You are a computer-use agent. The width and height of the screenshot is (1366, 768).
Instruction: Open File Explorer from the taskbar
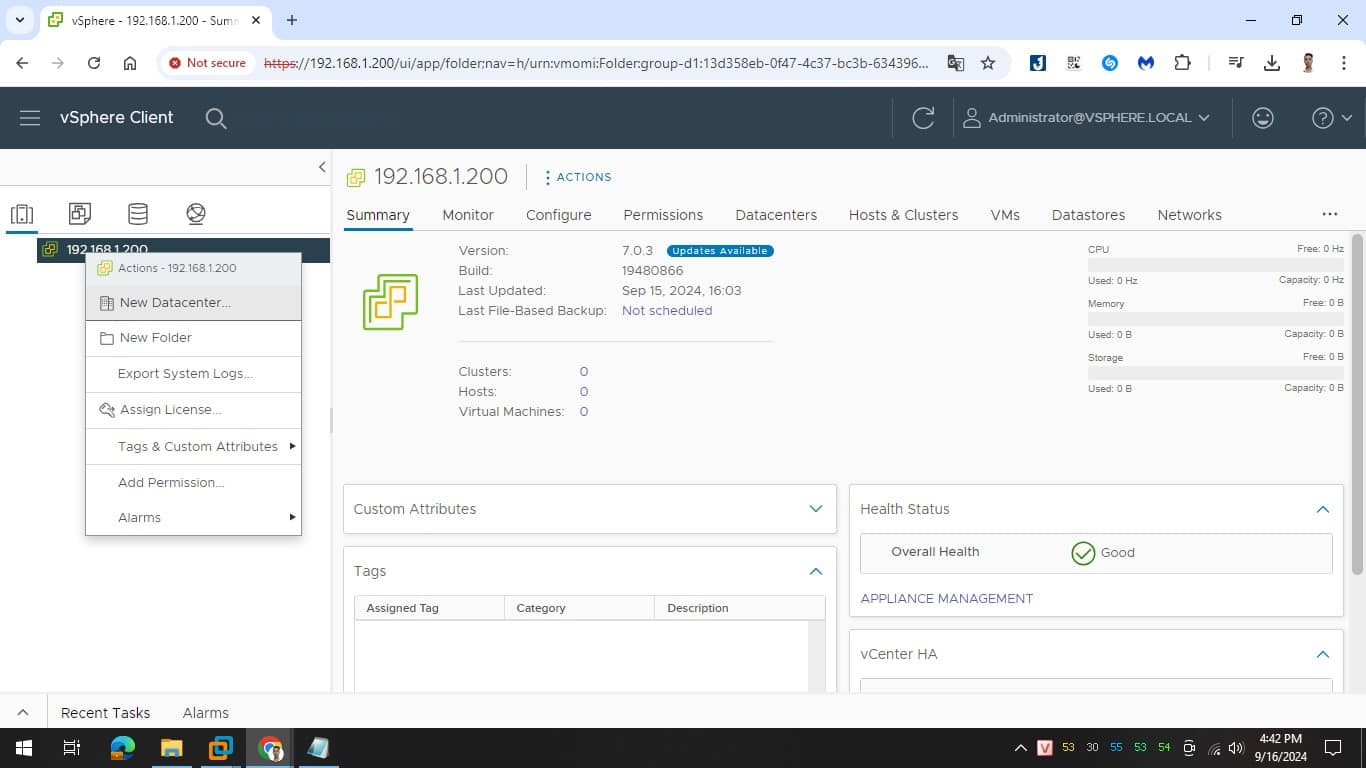pos(172,748)
